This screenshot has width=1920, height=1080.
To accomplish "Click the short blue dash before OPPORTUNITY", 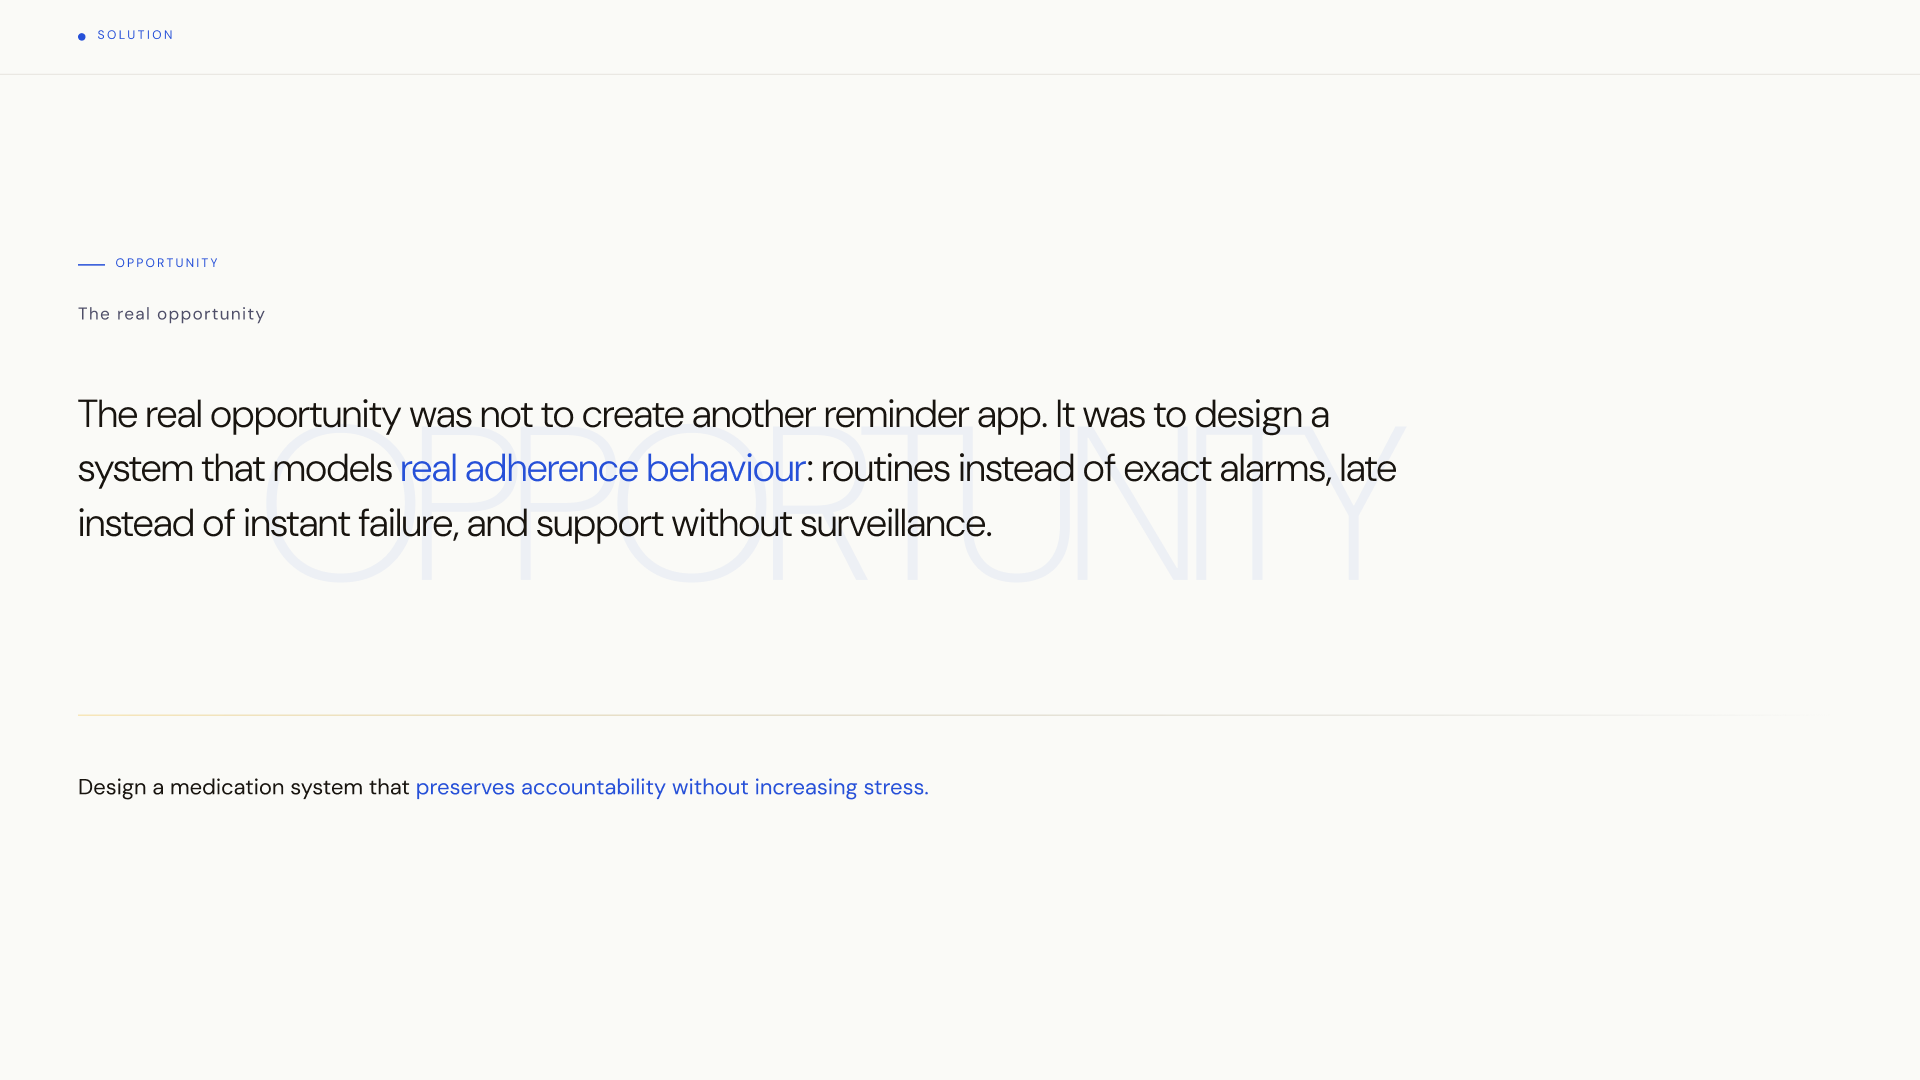I will (91, 264).
